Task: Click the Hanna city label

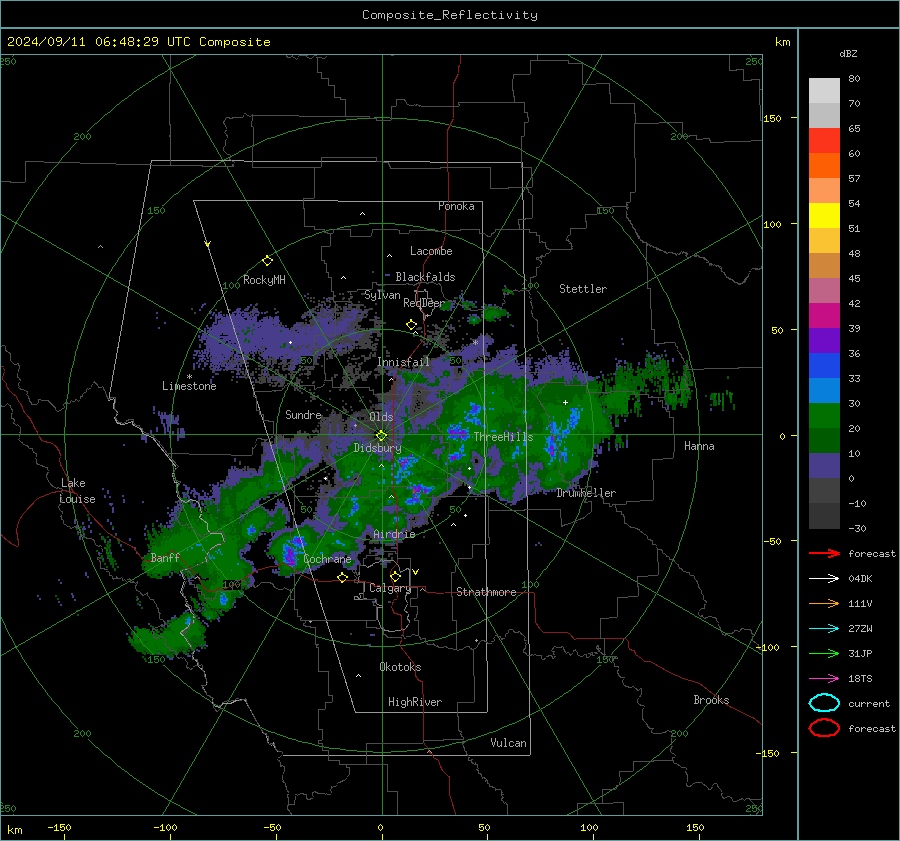Action: 699,446
